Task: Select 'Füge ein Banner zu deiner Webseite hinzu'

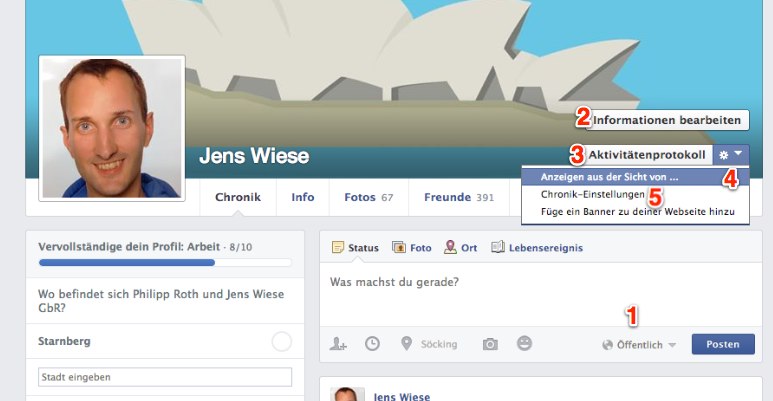Action: tap(635, 212)
